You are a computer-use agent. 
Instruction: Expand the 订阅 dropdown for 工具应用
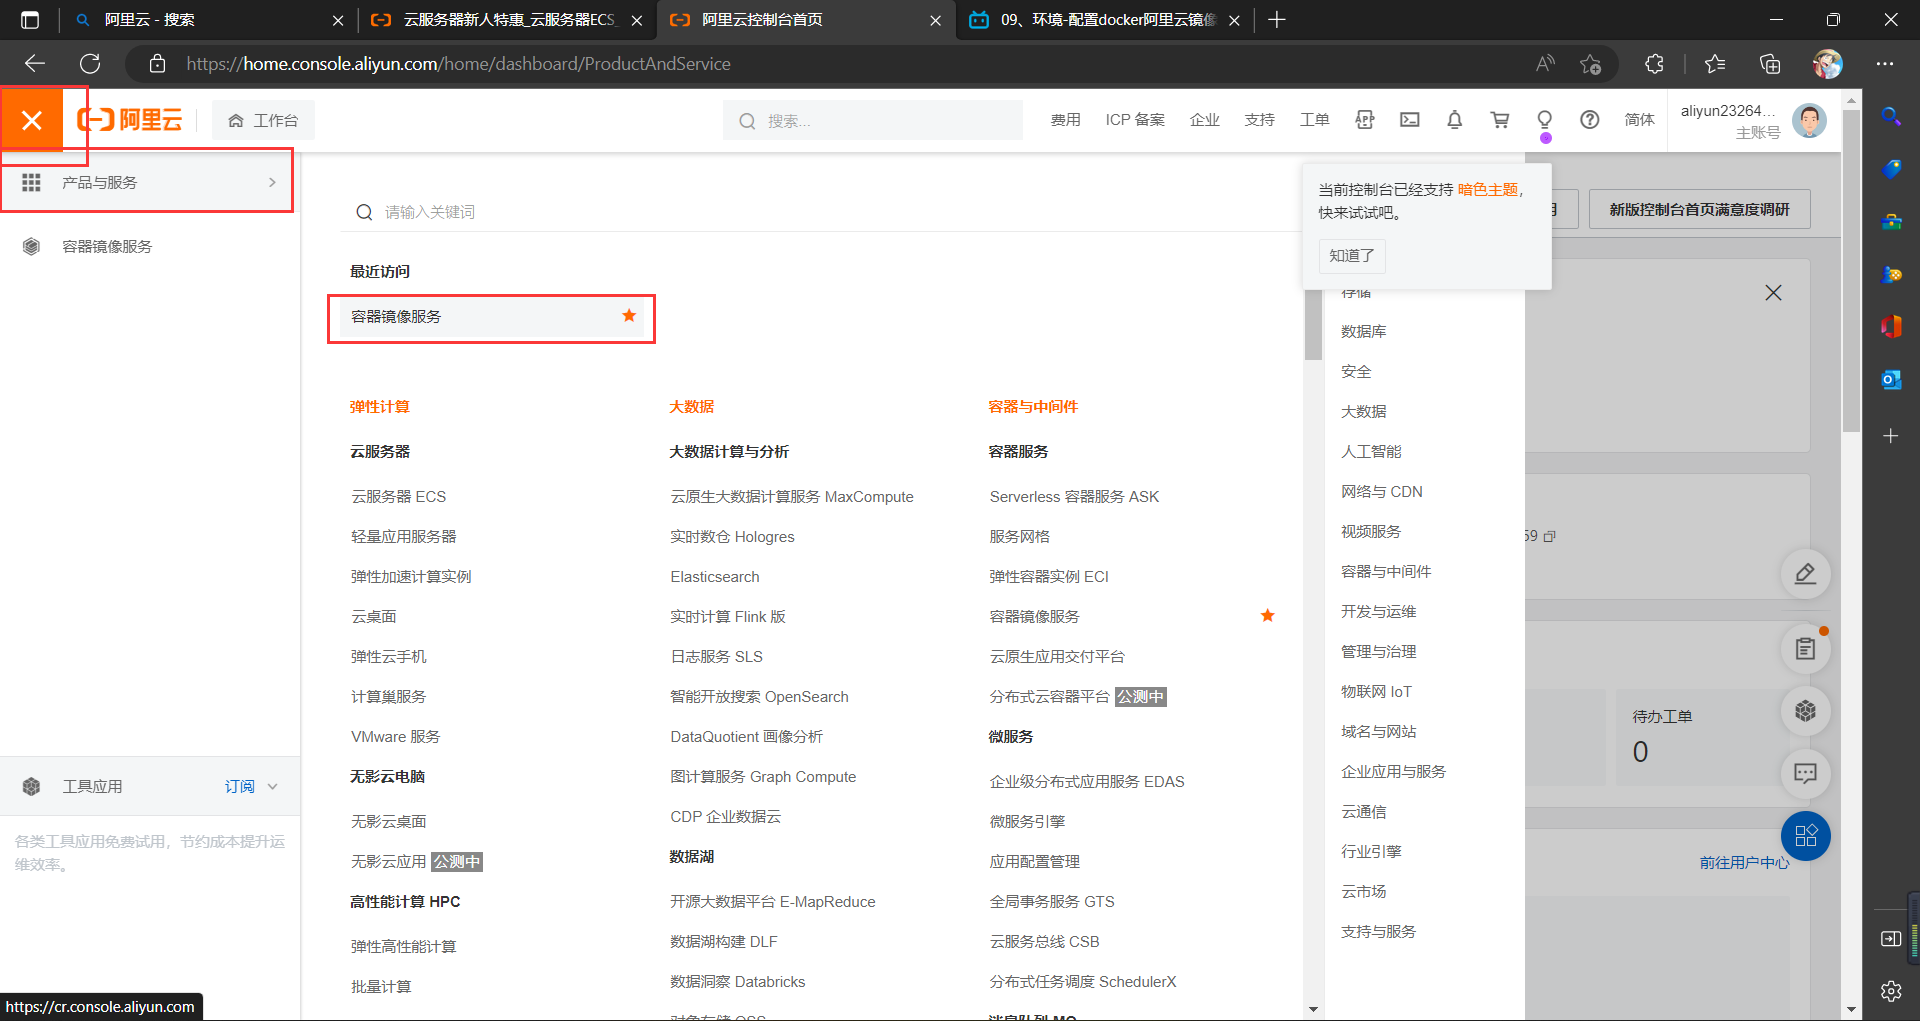pos(251,787)
